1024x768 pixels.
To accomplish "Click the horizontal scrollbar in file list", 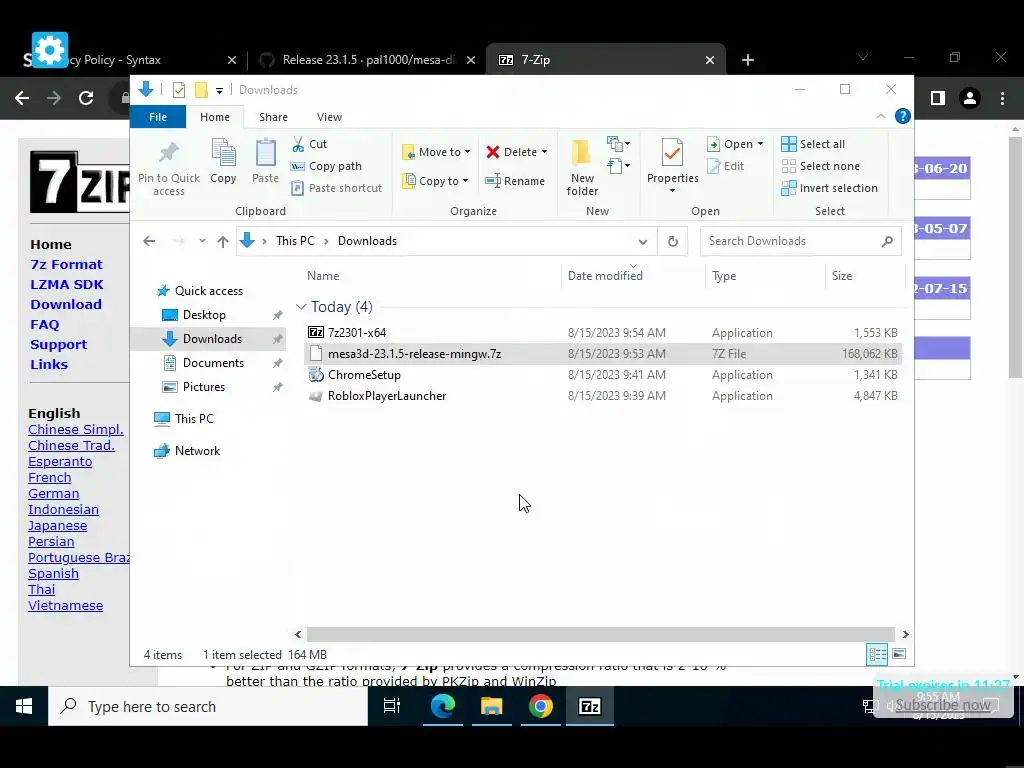I will 600,634.
